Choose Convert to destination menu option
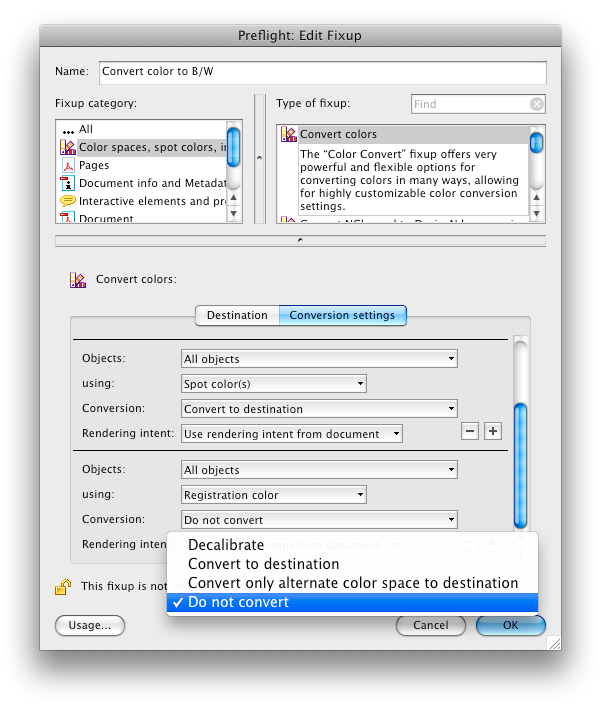This screenshot has width=601, height=705. (352, 564)
